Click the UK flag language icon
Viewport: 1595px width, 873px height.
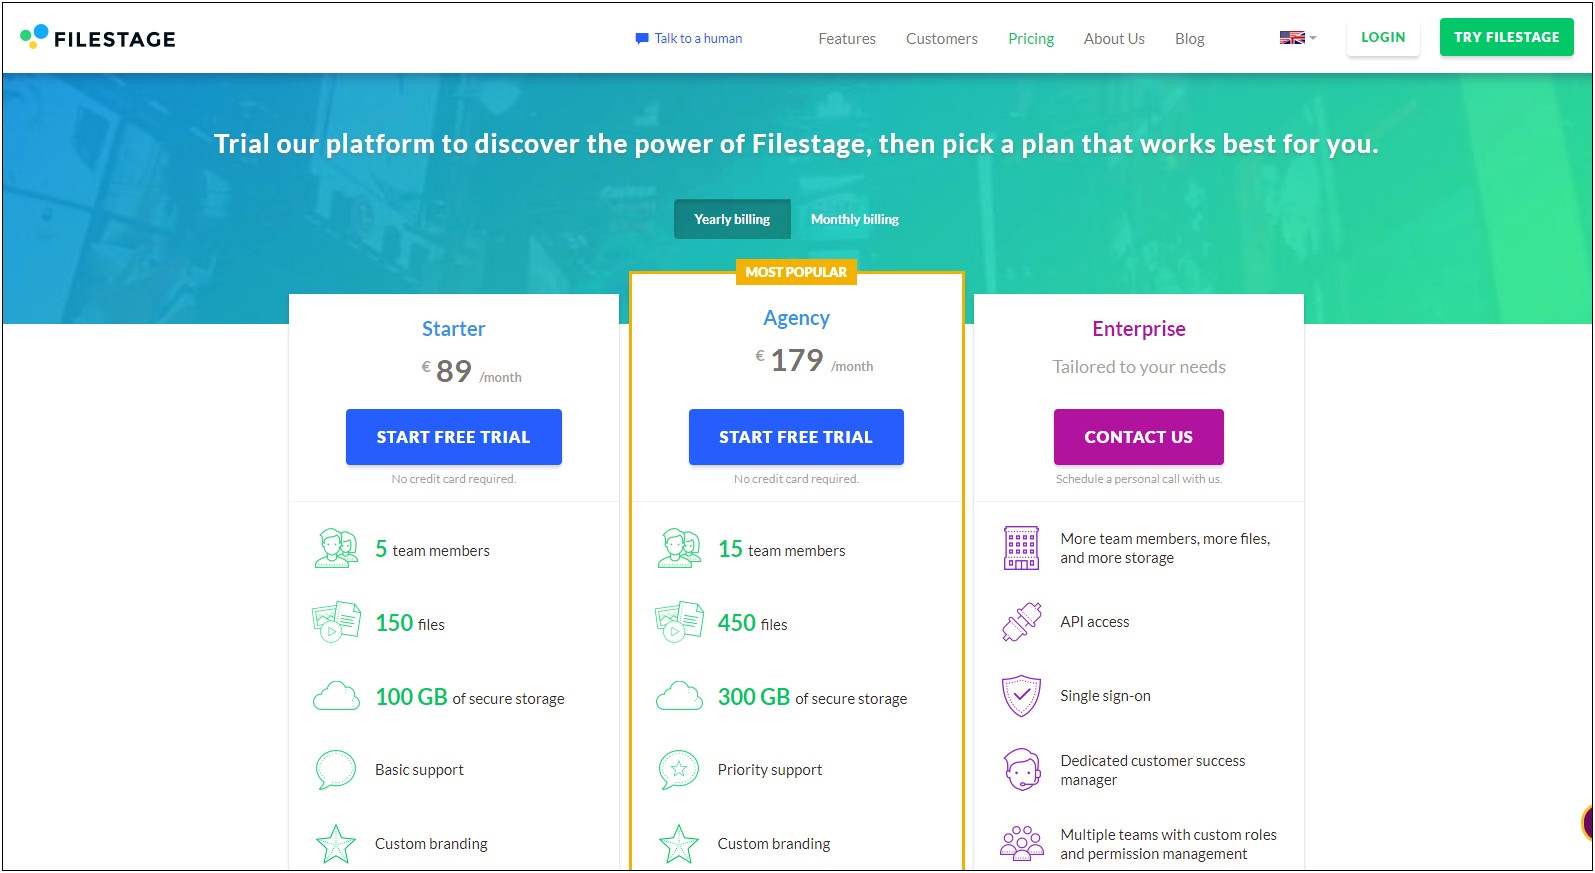1292,38
